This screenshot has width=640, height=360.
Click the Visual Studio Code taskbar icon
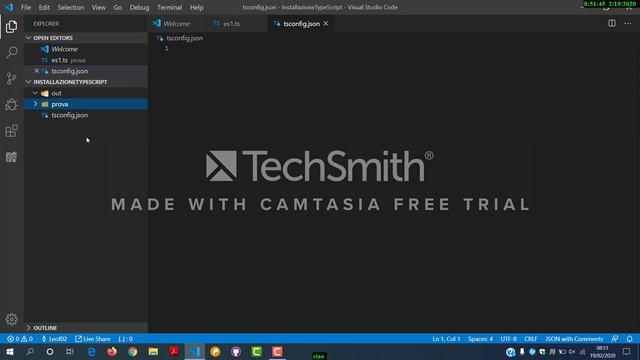[194, 351]
